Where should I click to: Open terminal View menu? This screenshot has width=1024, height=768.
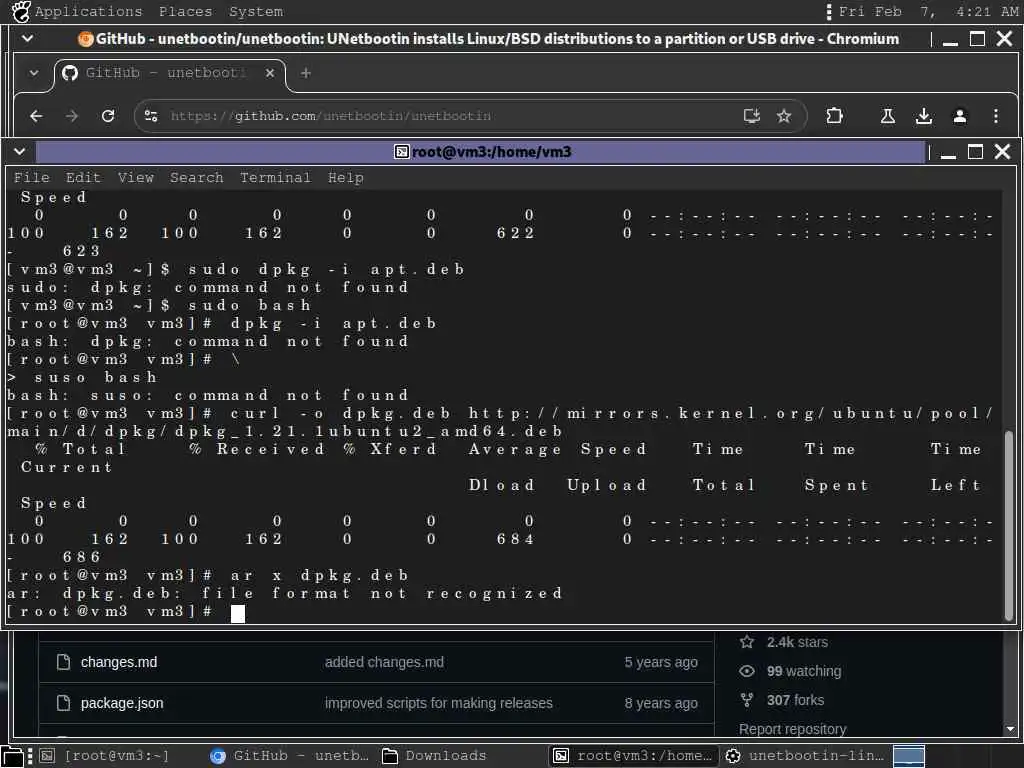point(135,178)
